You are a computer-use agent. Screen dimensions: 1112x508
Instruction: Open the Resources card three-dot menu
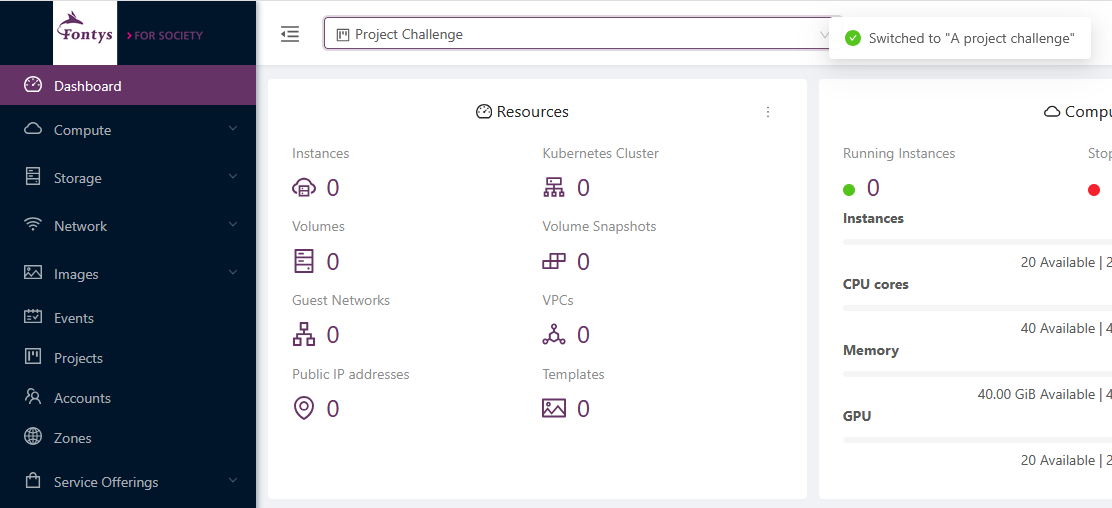tap(768, 112)
